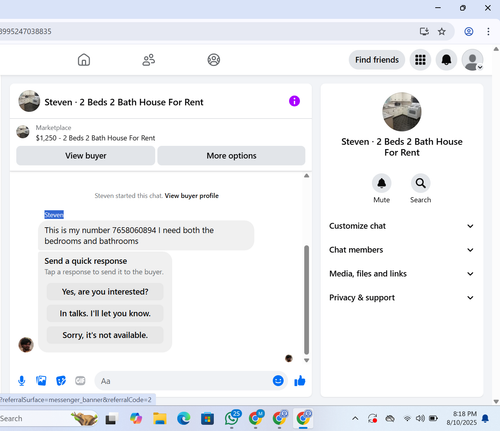Screen dimensions: 500x431
Task: Open WhatsApp from the taskbar
Action: pos(232,418)
